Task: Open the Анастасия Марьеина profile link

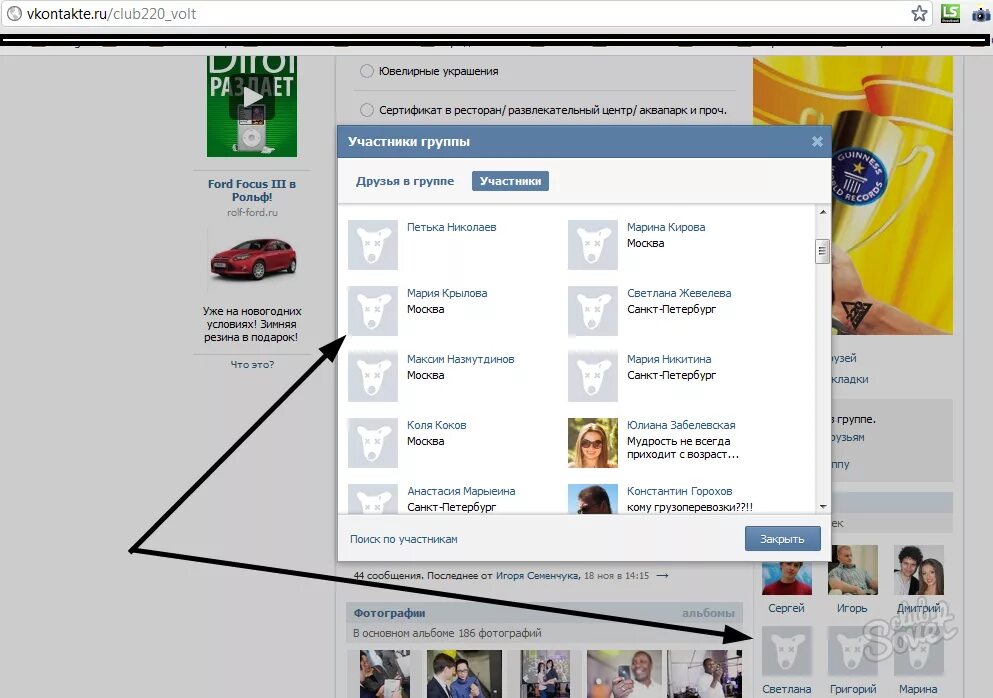Action: click(x=461, y=490)
